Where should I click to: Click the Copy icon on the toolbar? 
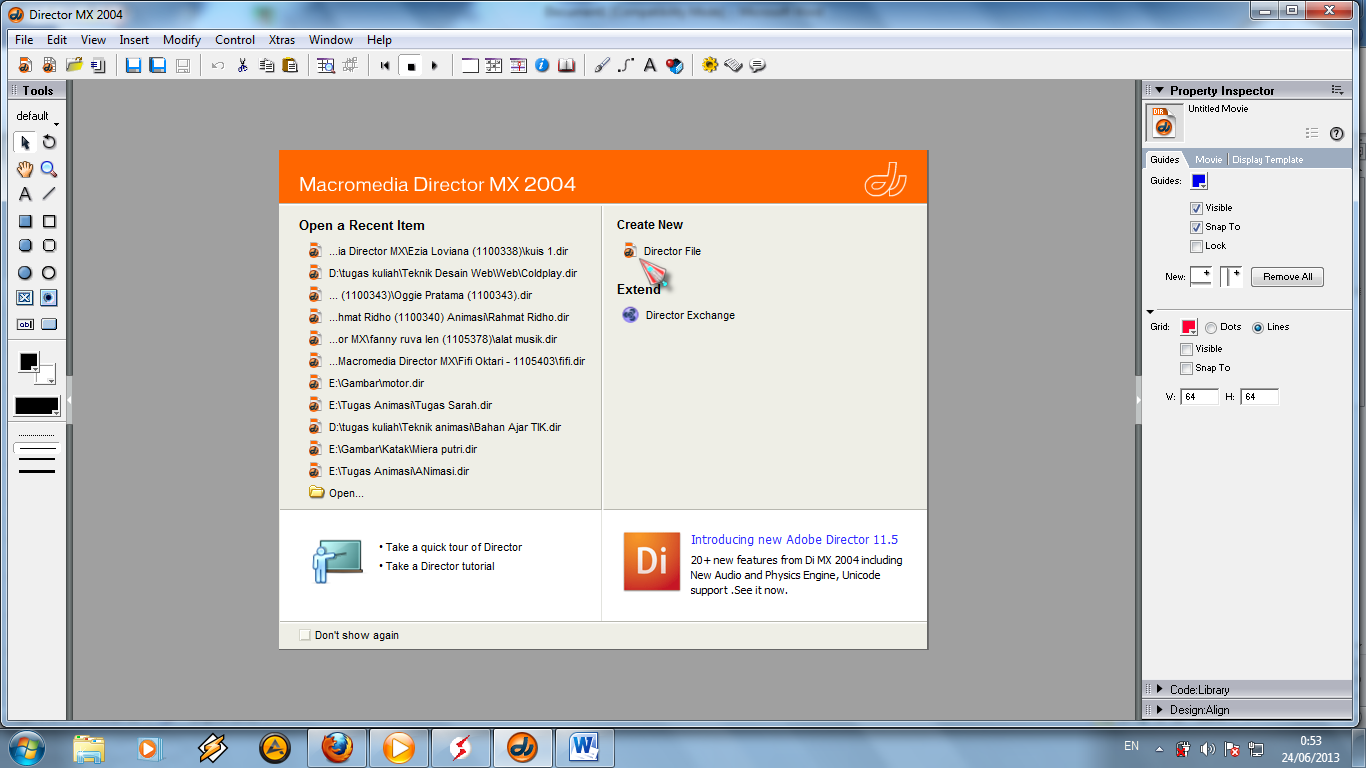coord(264,65)
